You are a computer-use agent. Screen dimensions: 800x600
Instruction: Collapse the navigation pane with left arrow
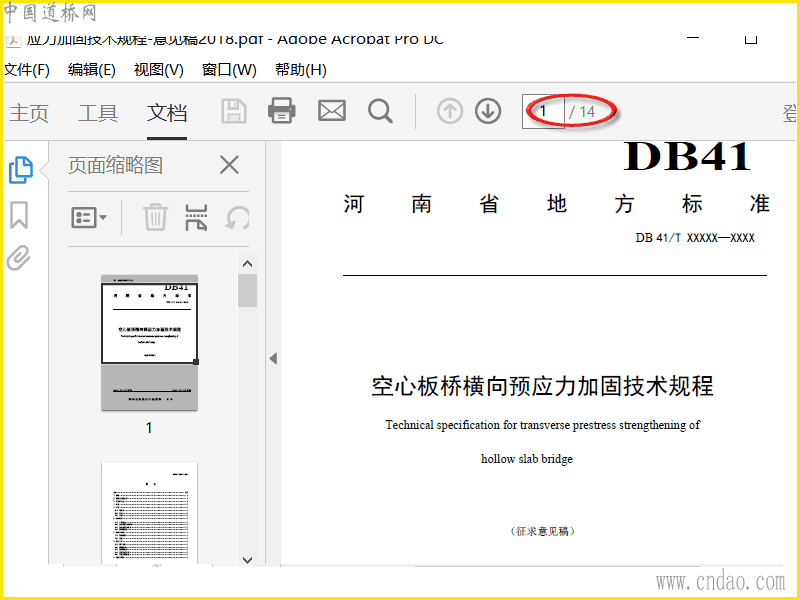pos(273,359)
